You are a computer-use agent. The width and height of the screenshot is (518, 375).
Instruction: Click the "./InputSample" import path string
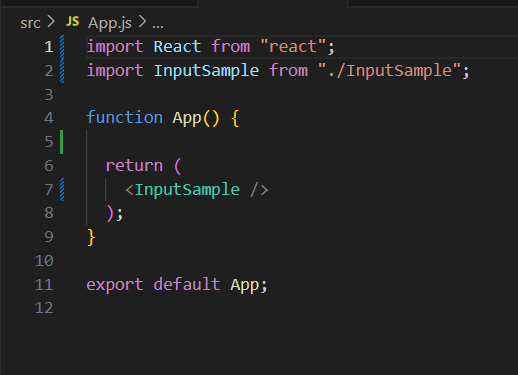tap(389, 71)
